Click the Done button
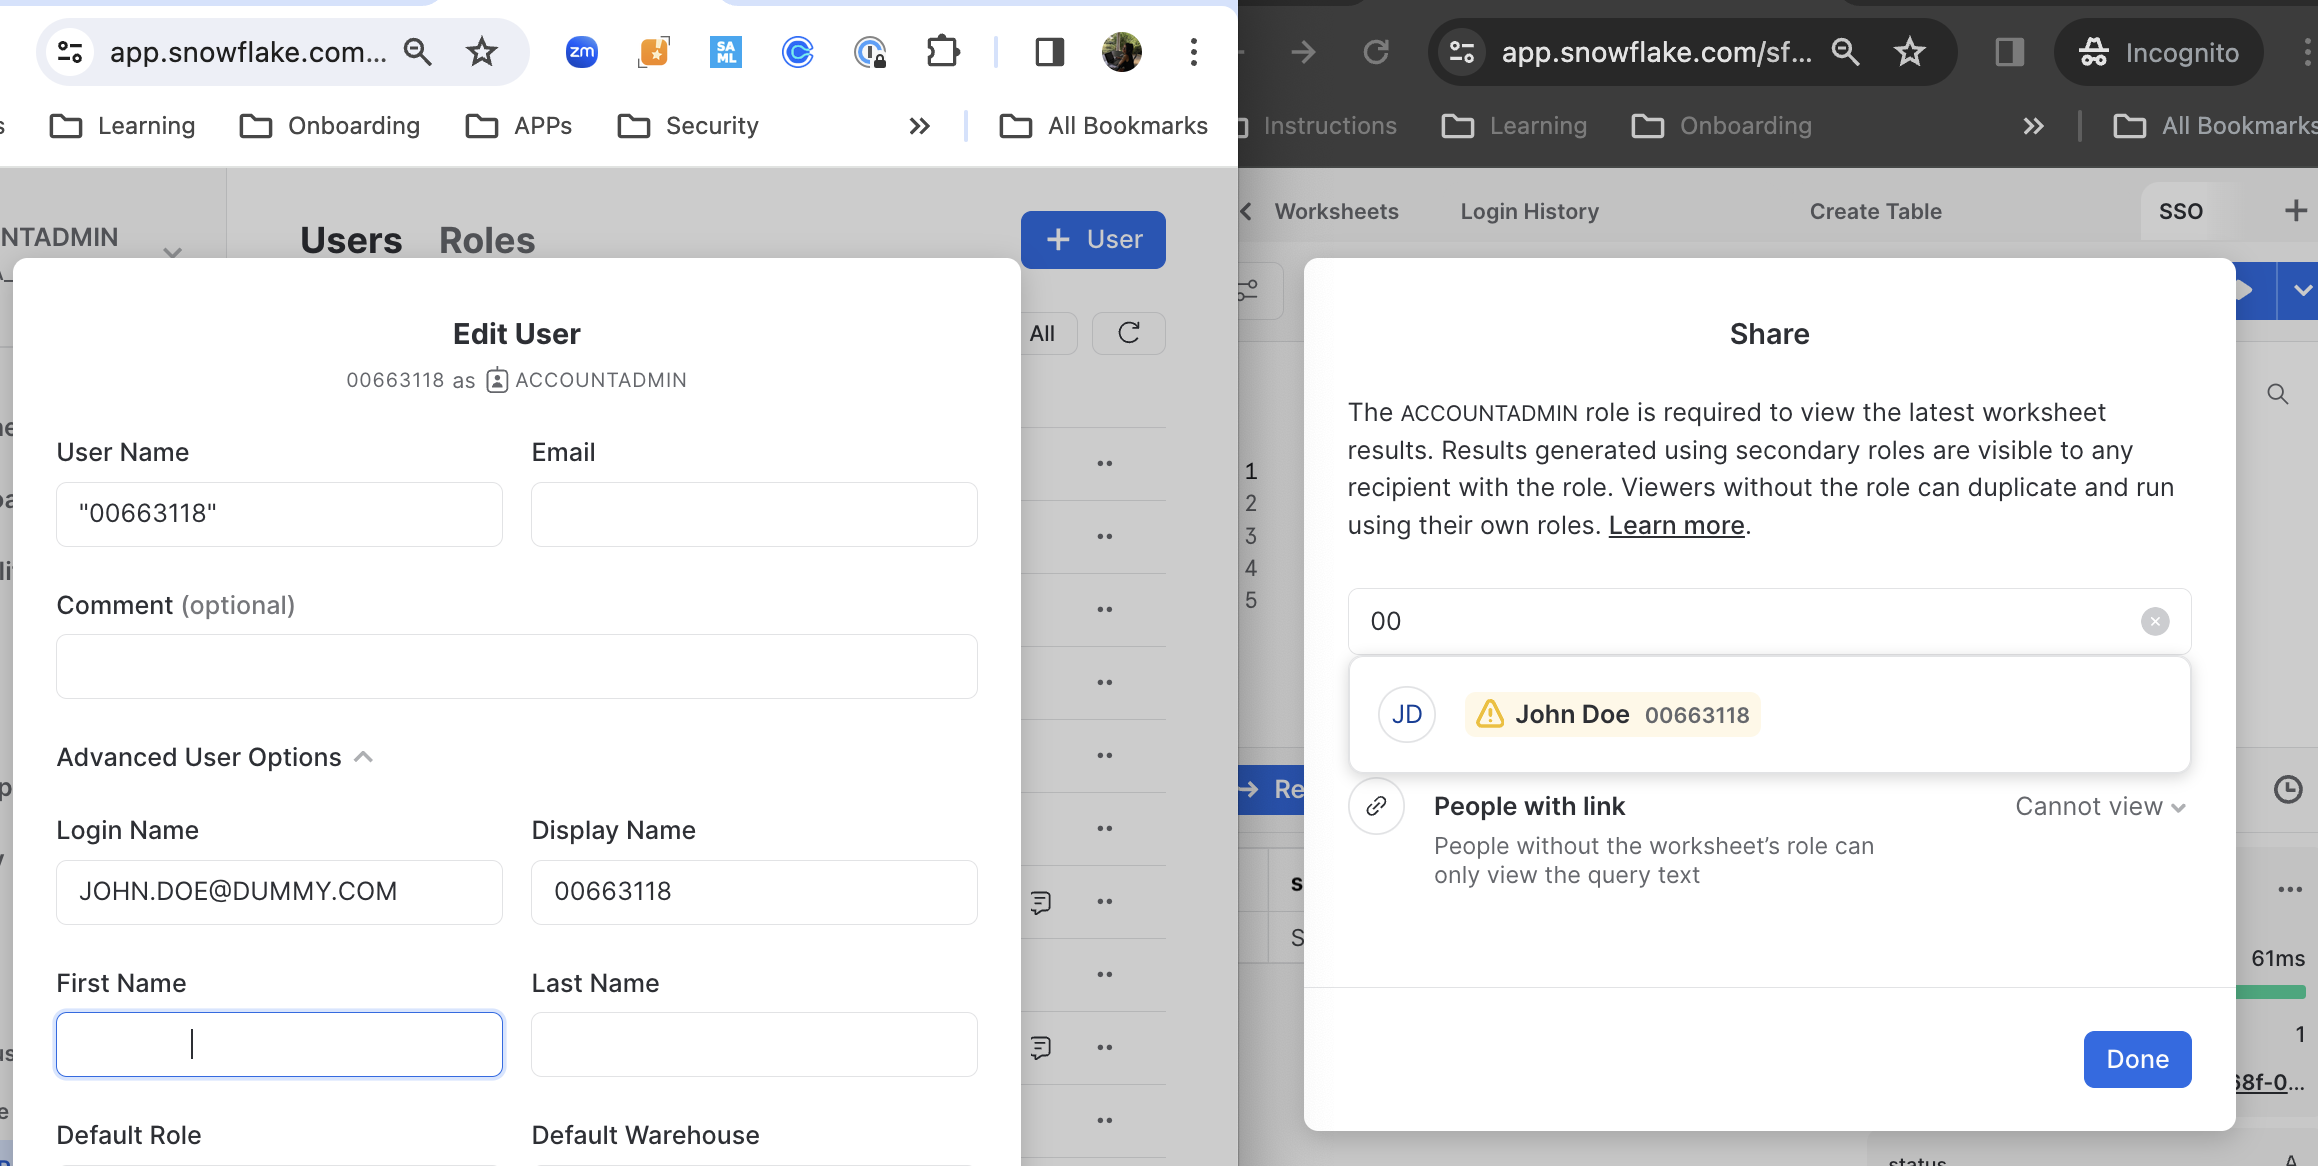Viewport: 2318px width, 1166px height. (x=2137, y=1059)
